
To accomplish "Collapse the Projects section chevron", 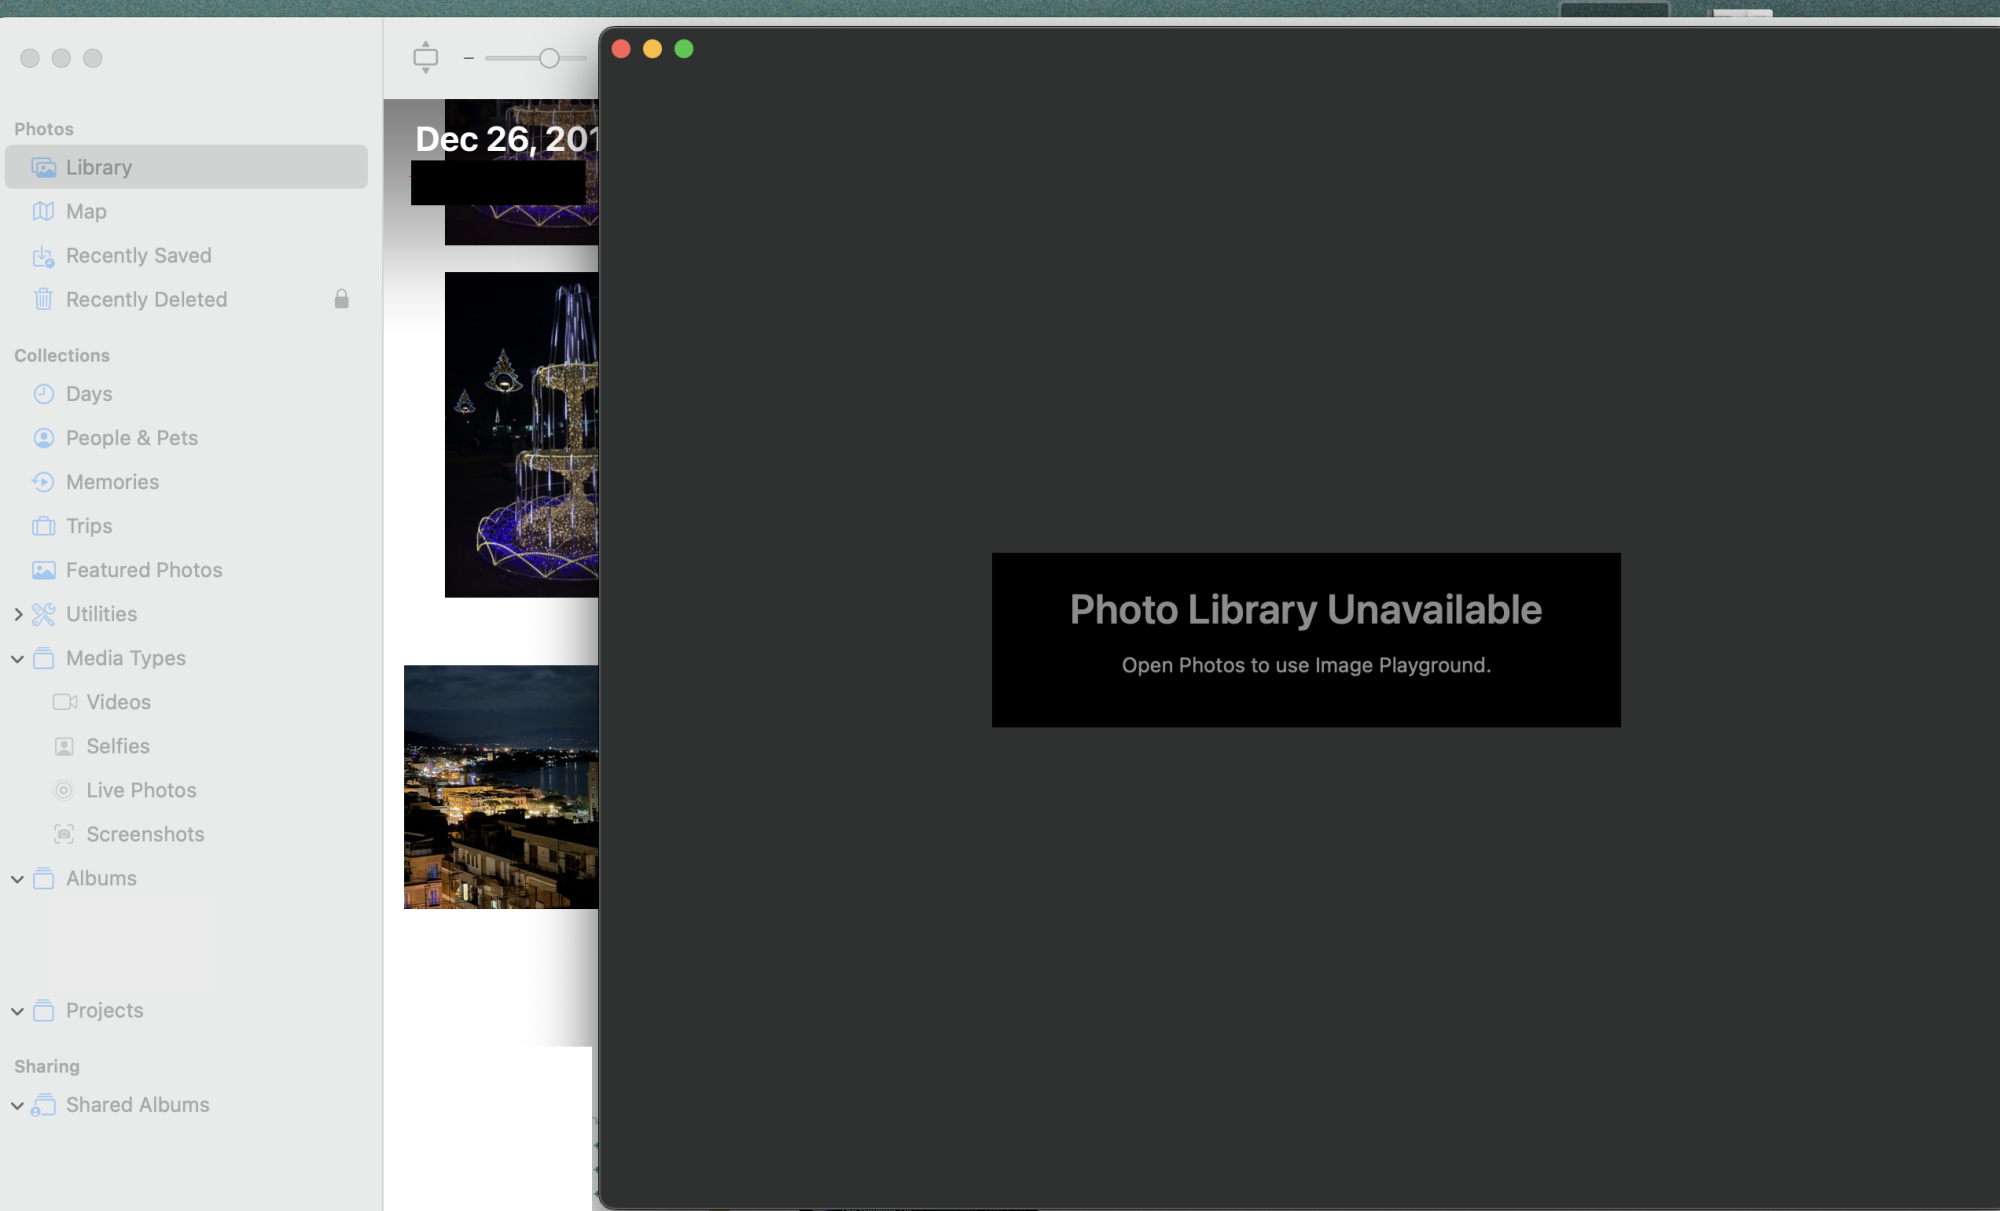I will coord(18,1011).
